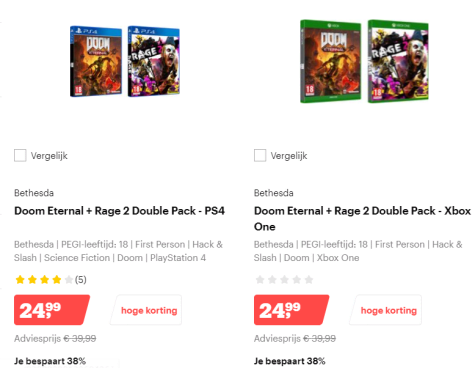
Task: Open Doom Eternal + Rage 2 Double Pack - Xbox One
Action: [362, 219]
